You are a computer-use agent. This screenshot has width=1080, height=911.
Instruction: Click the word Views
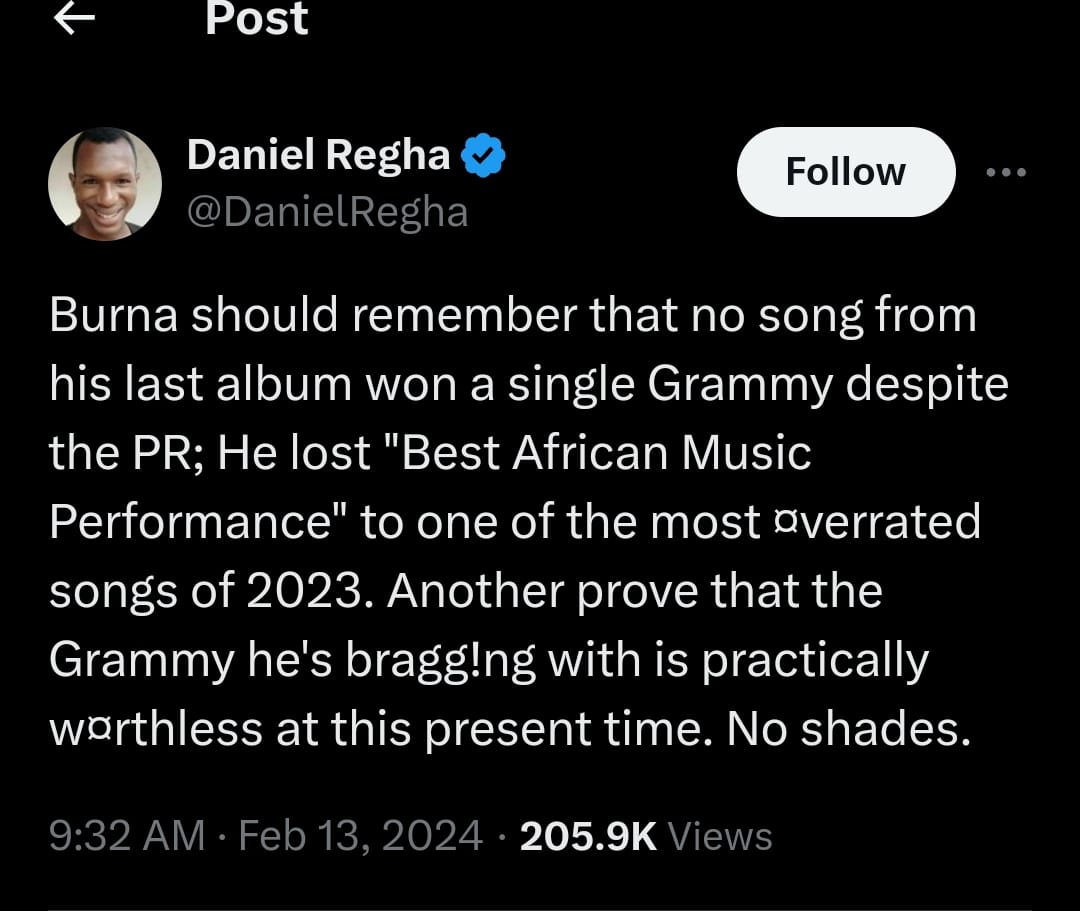[x=719, y=836]
